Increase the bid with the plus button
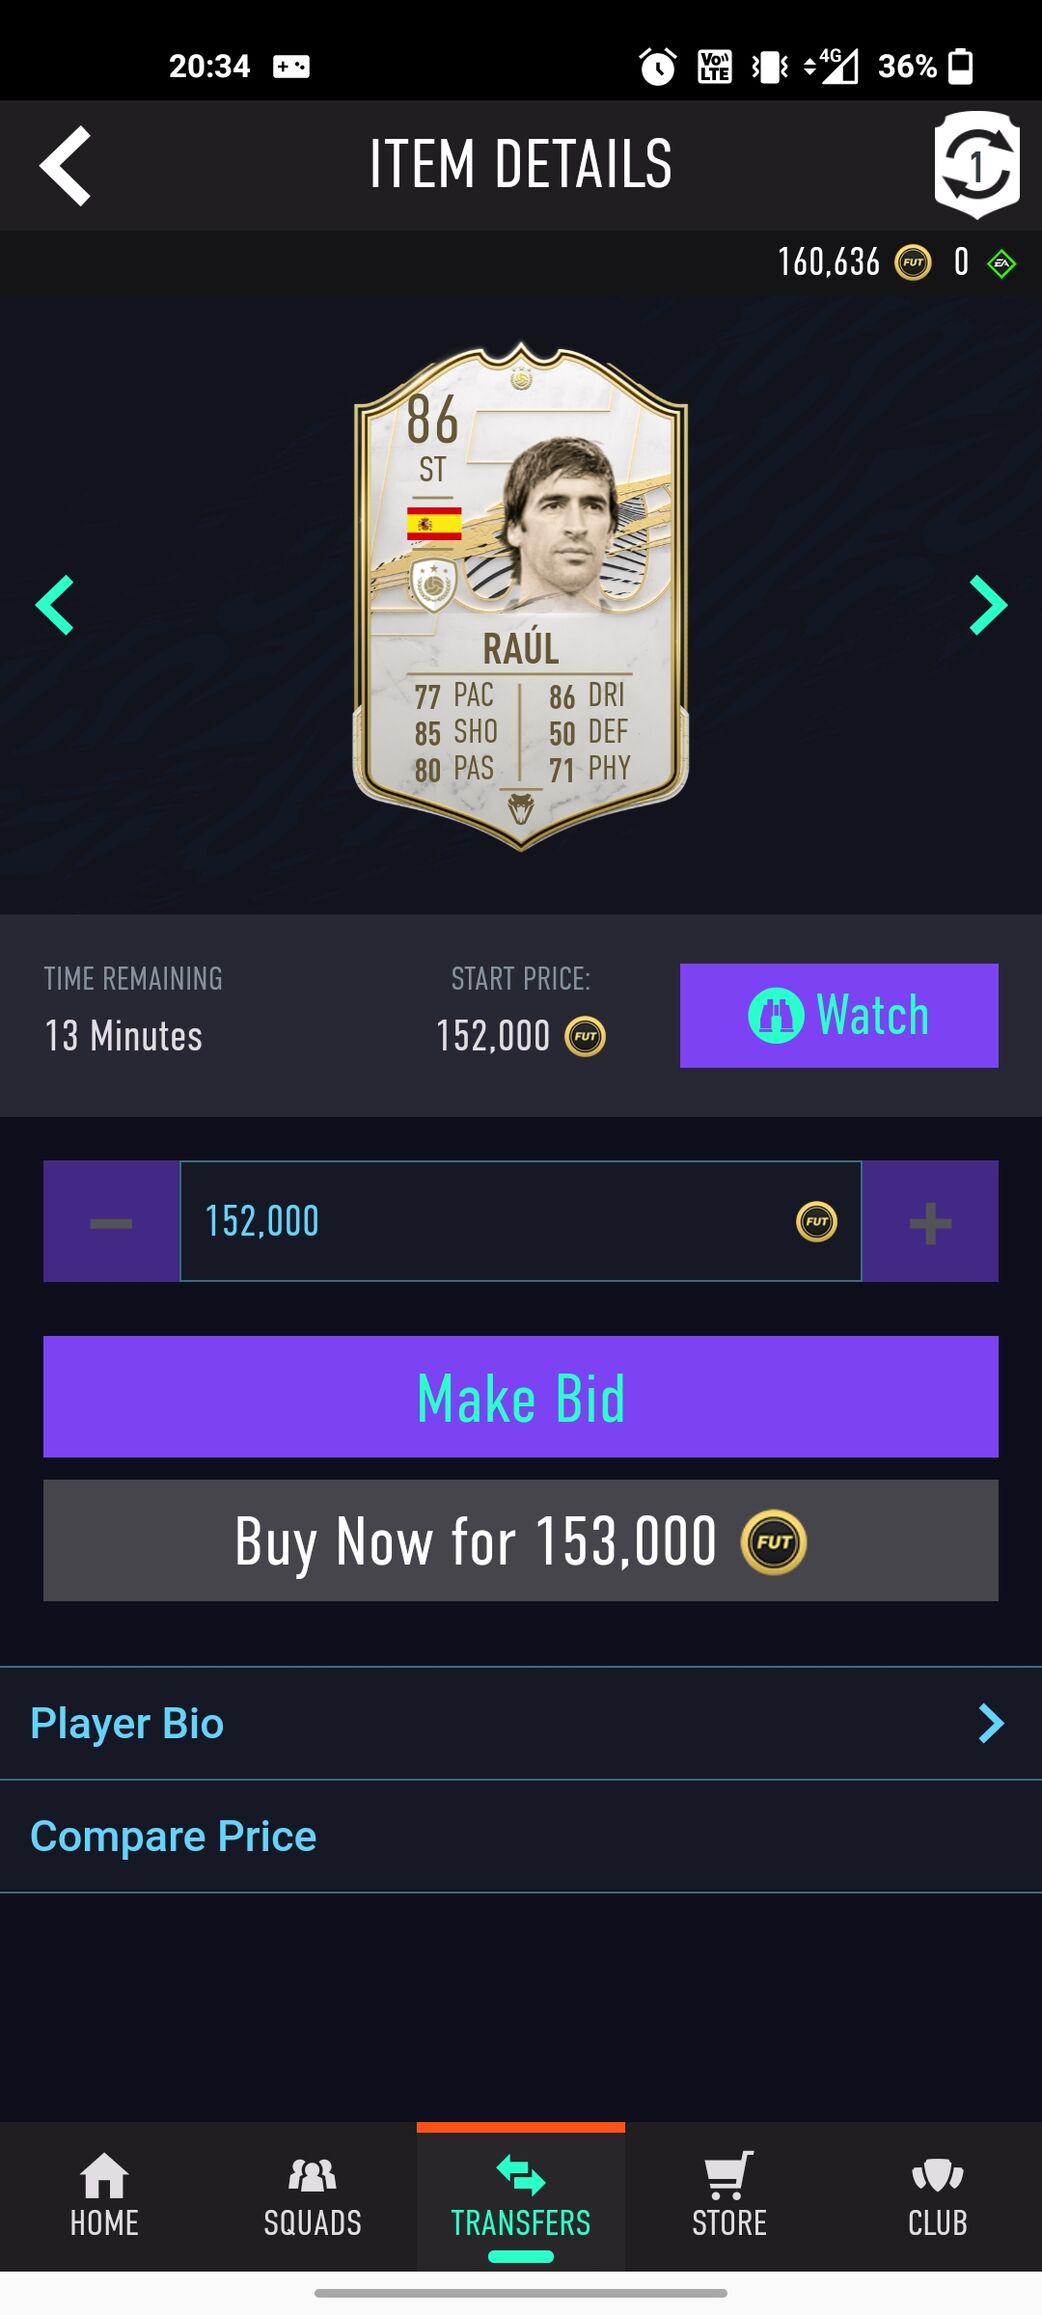Image resolution: width=1042 pixels, height=2315 pixels. tap(930, 1221)
